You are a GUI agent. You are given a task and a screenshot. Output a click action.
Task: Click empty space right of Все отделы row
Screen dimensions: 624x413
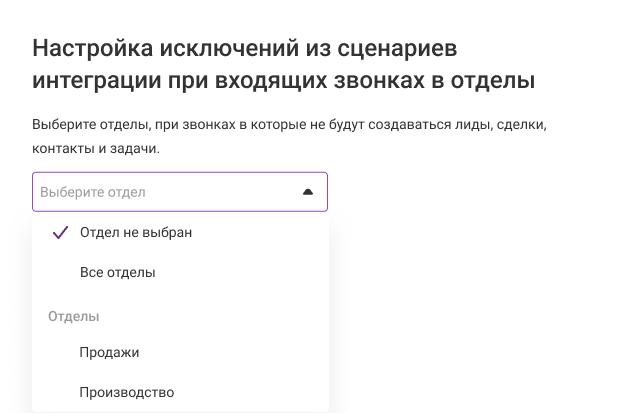click(x=242, y=273)
